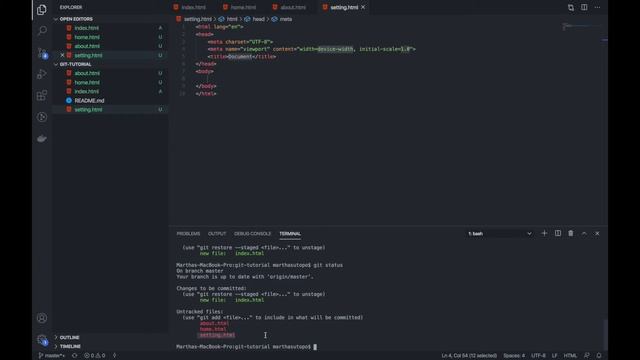Open the Source Control view
The height and width of the screenshot is (360, 640).
(42, 52)
